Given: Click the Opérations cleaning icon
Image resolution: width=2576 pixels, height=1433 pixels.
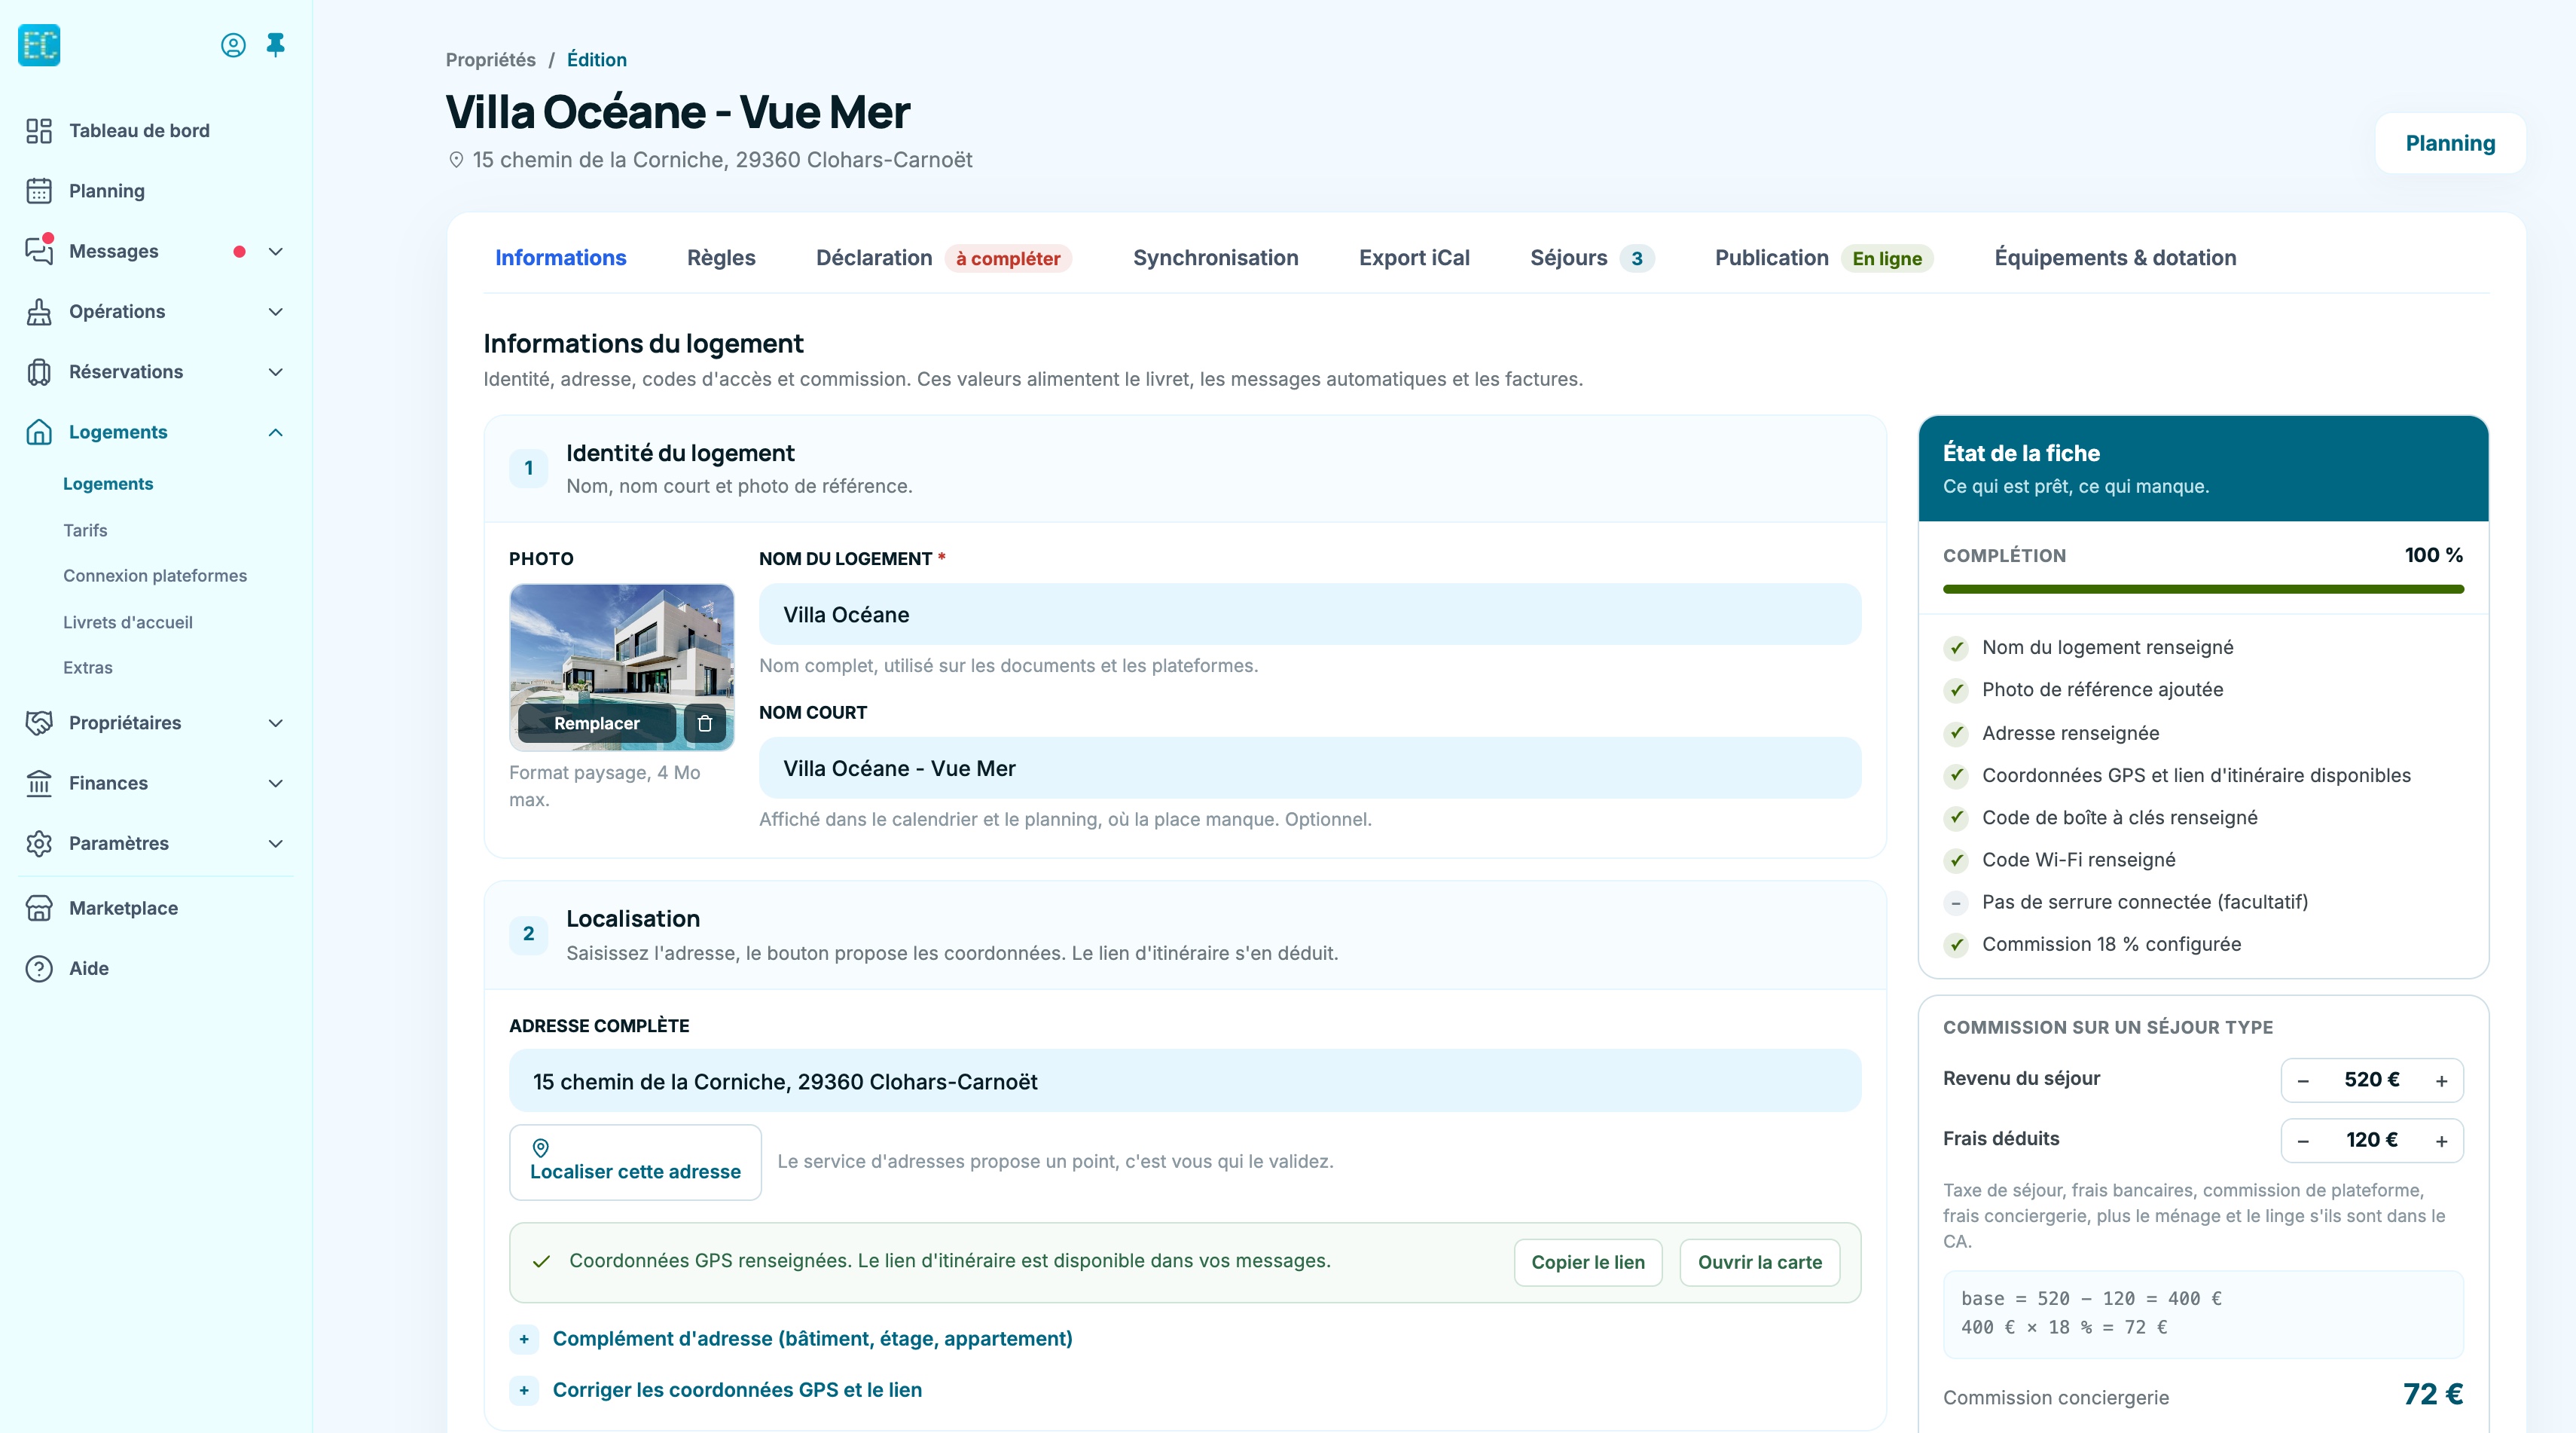Looking at the screenshot, I should point(39,312).
